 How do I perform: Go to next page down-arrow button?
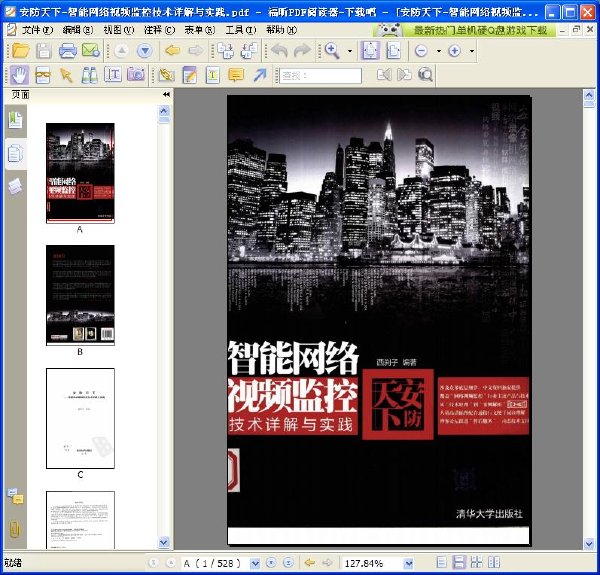(145, 50)
